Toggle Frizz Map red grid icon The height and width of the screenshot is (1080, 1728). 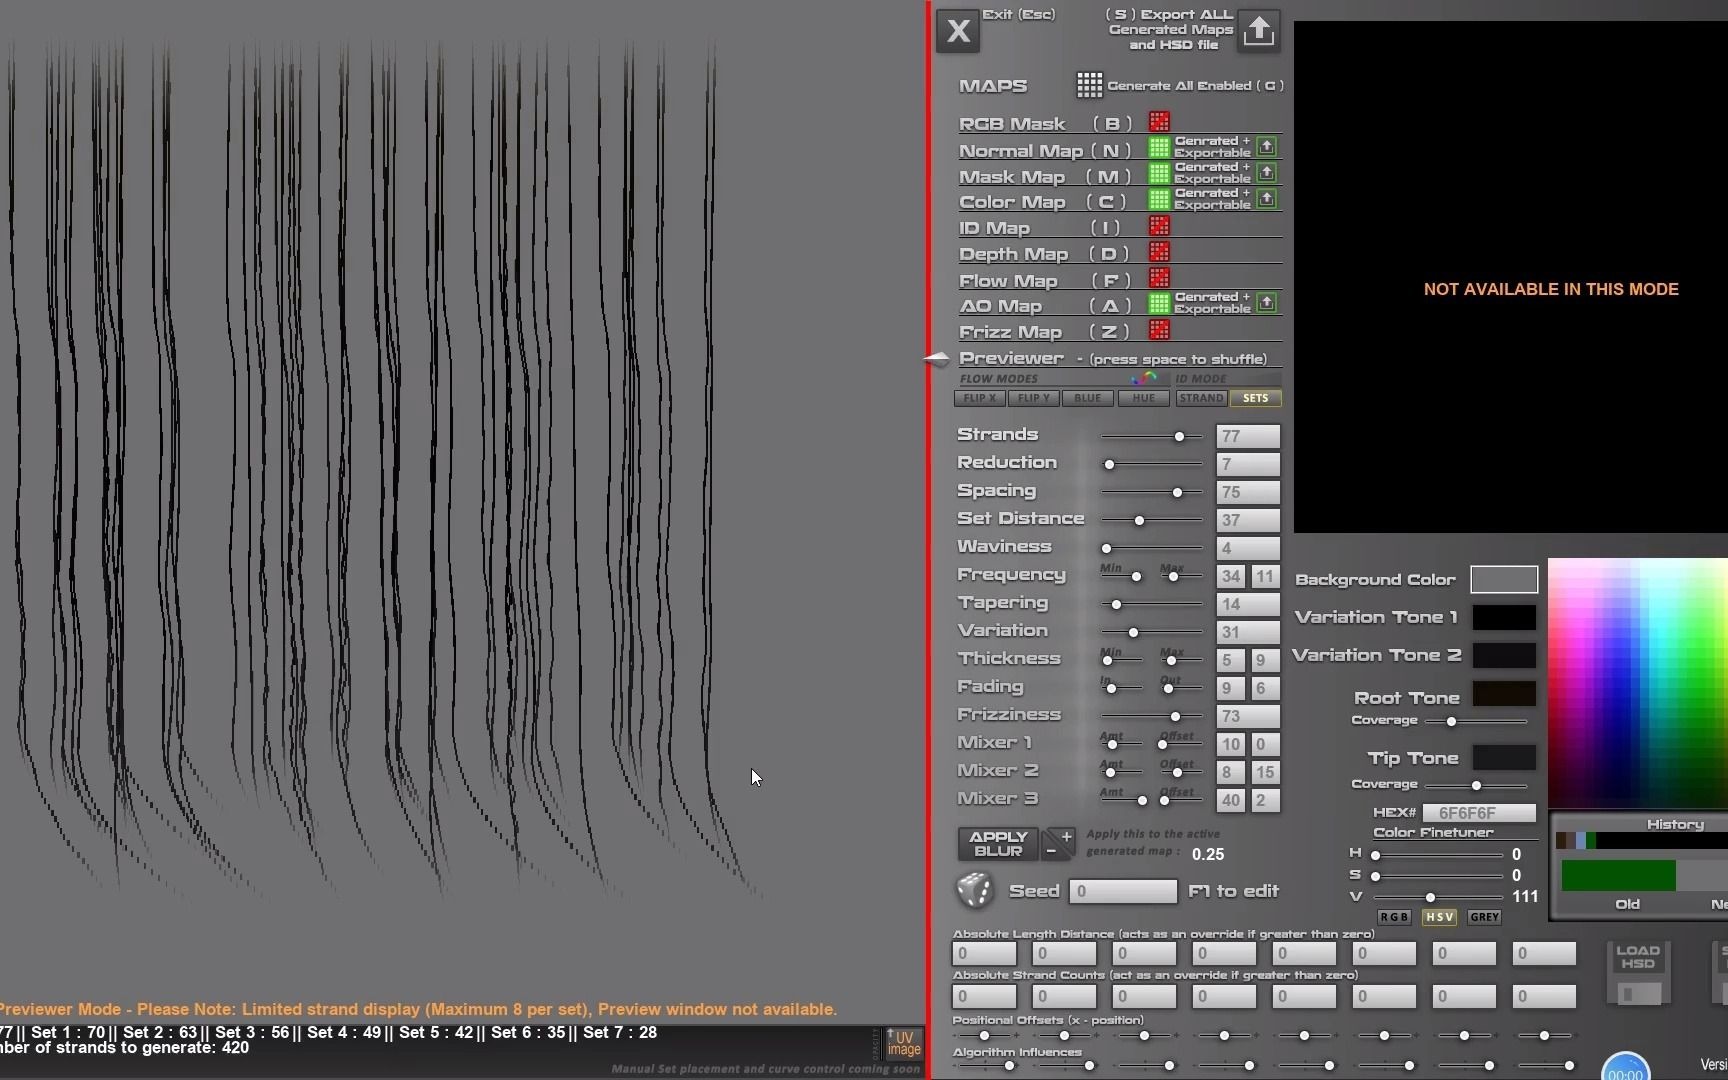[1159, 330]
